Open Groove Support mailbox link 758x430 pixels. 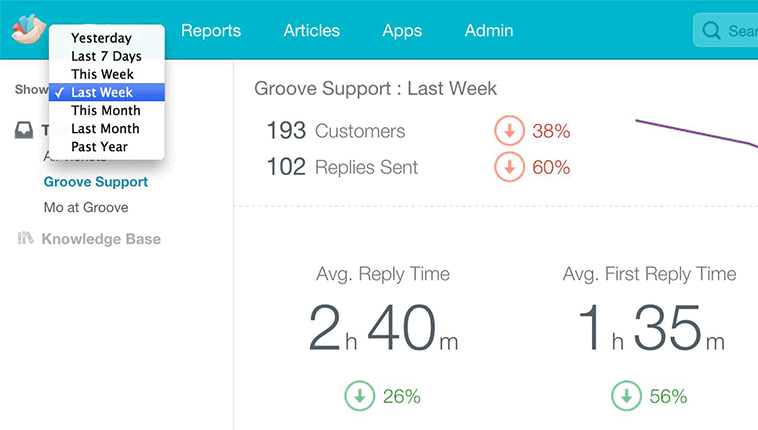point(96,182)
